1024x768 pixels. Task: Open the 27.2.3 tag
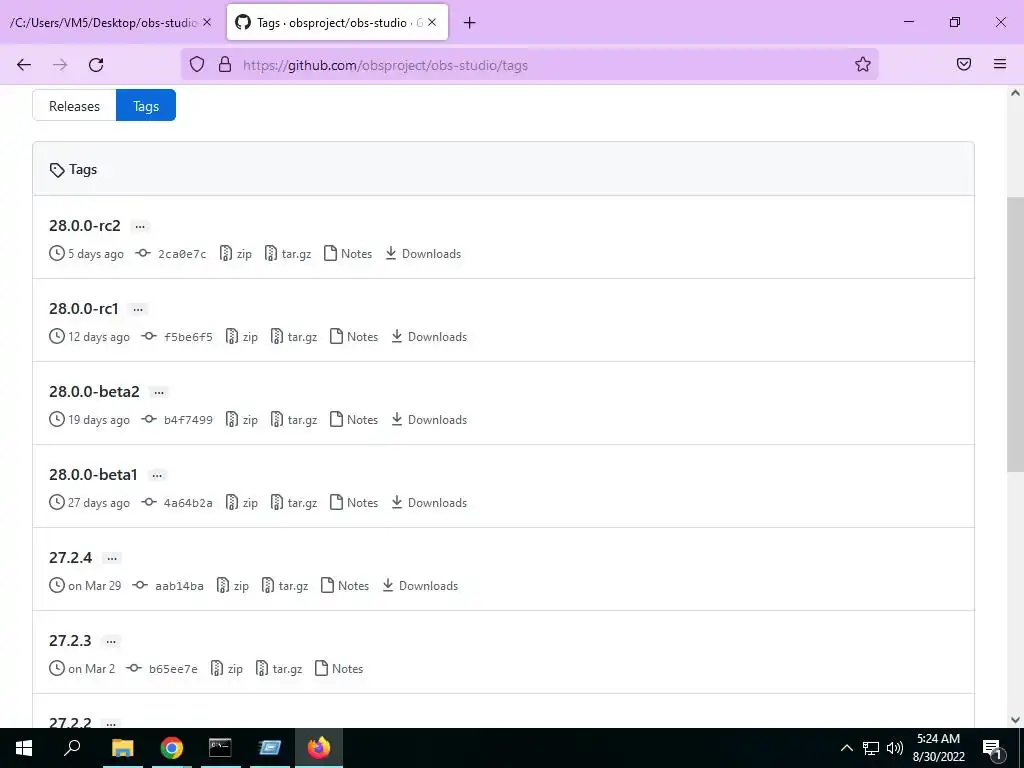point(71,640)
